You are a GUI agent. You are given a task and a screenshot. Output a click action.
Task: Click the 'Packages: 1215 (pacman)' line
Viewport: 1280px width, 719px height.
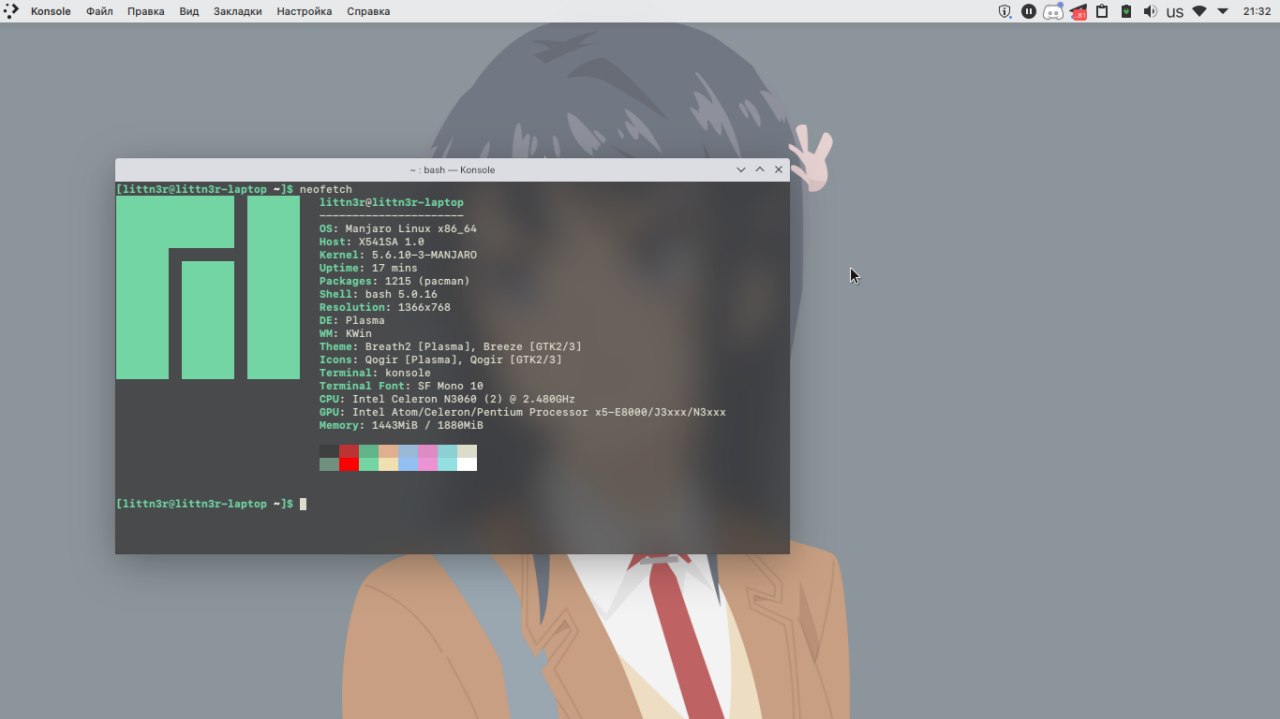click(394, 281)
